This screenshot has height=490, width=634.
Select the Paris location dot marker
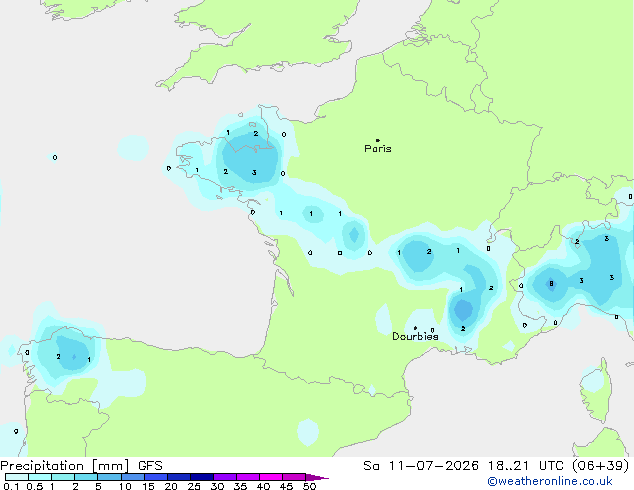[x=378, y=140]
